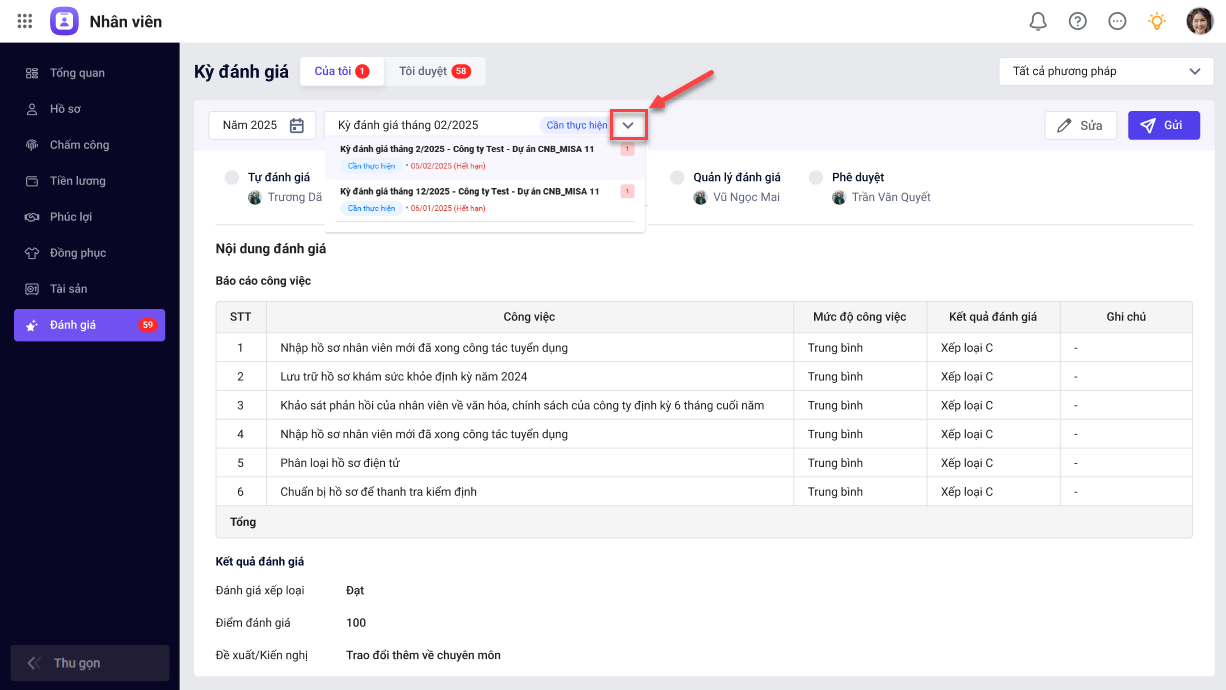Select Đánh giá in sidebar

(x=90, y=325)
